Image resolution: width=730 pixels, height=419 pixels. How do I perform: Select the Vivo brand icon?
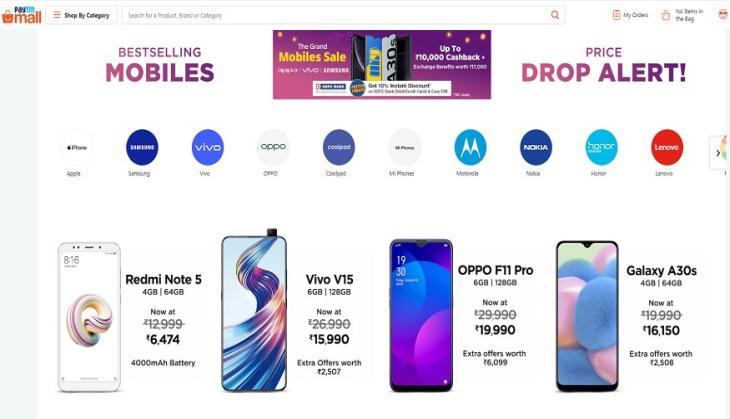[x=208, y=147]
